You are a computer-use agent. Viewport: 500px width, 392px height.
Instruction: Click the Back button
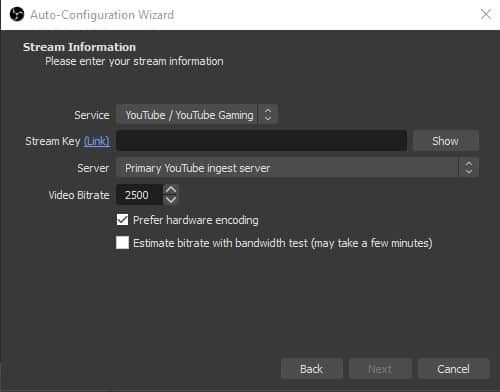click(312, 369)
